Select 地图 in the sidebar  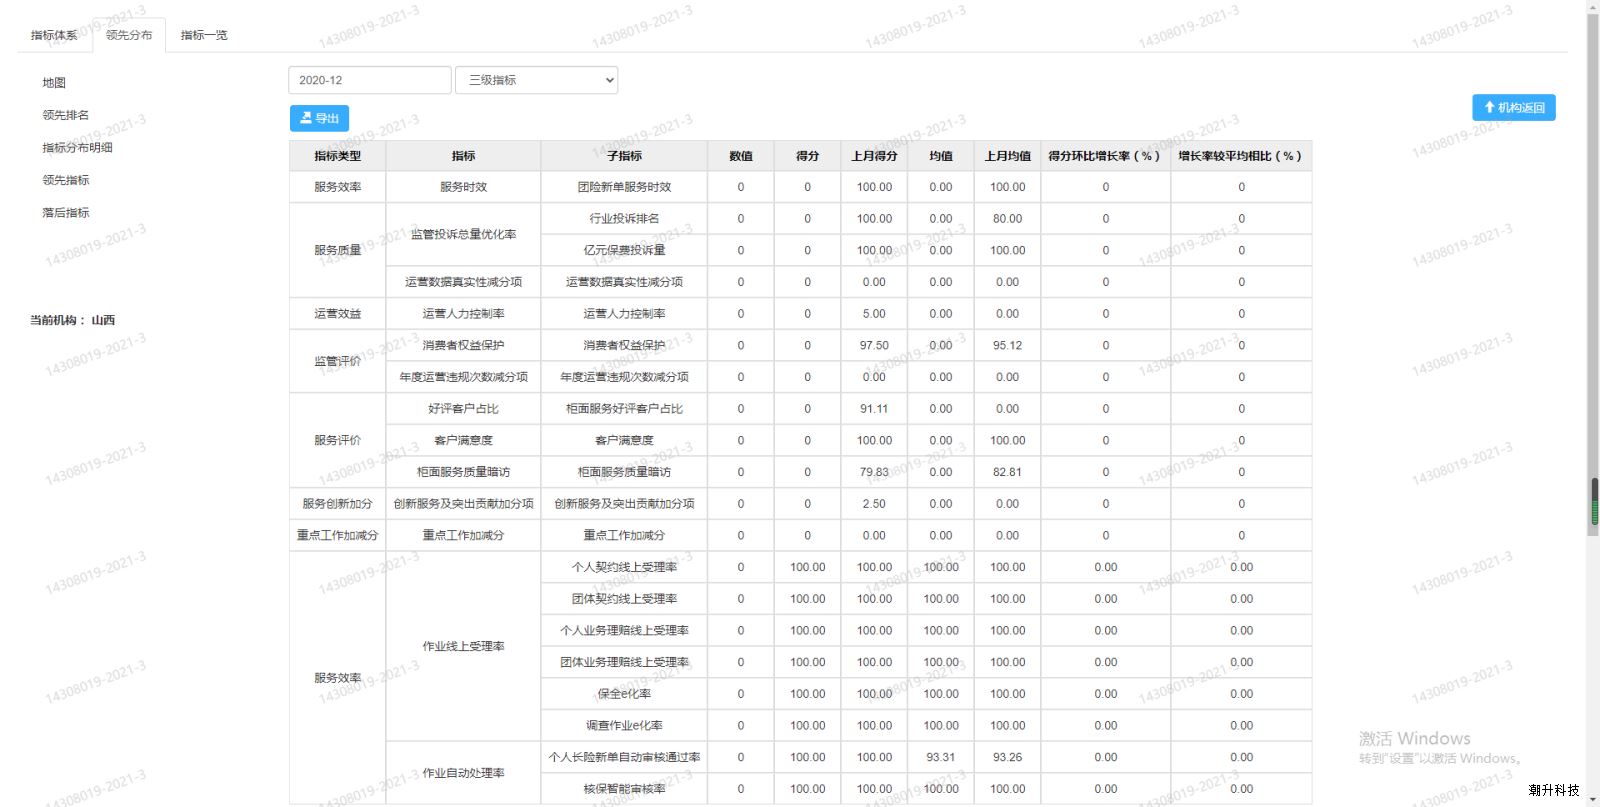[x=54, y=83]
